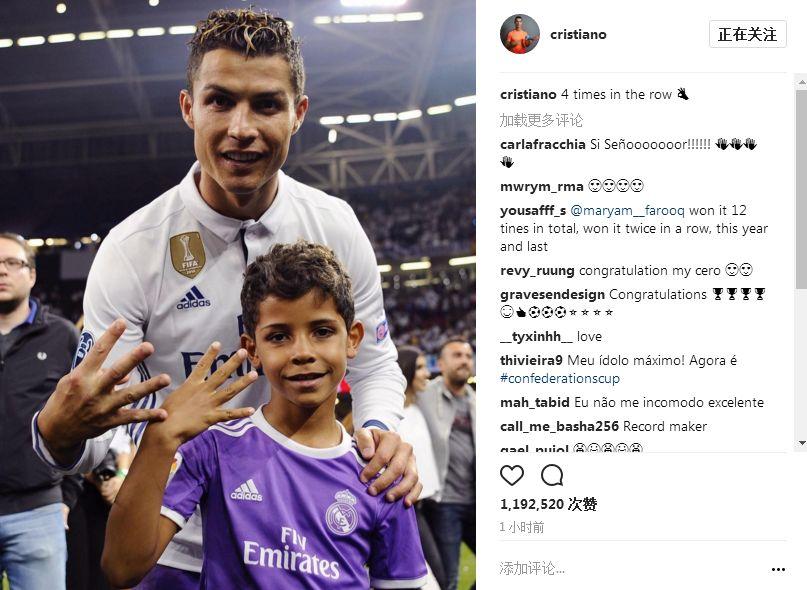Open the posted photo

238,295
